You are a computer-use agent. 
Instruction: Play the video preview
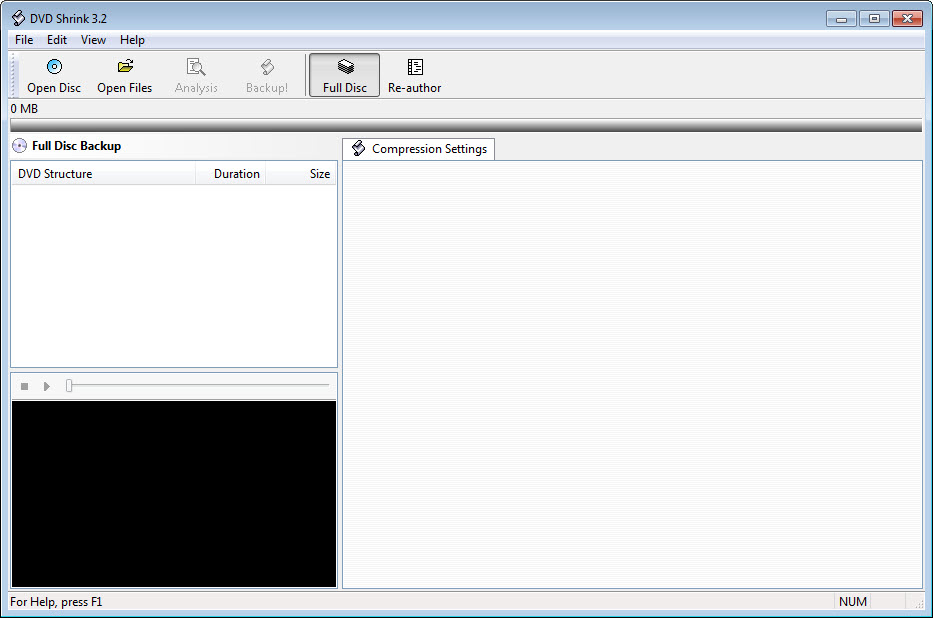(x=46, y=387)
